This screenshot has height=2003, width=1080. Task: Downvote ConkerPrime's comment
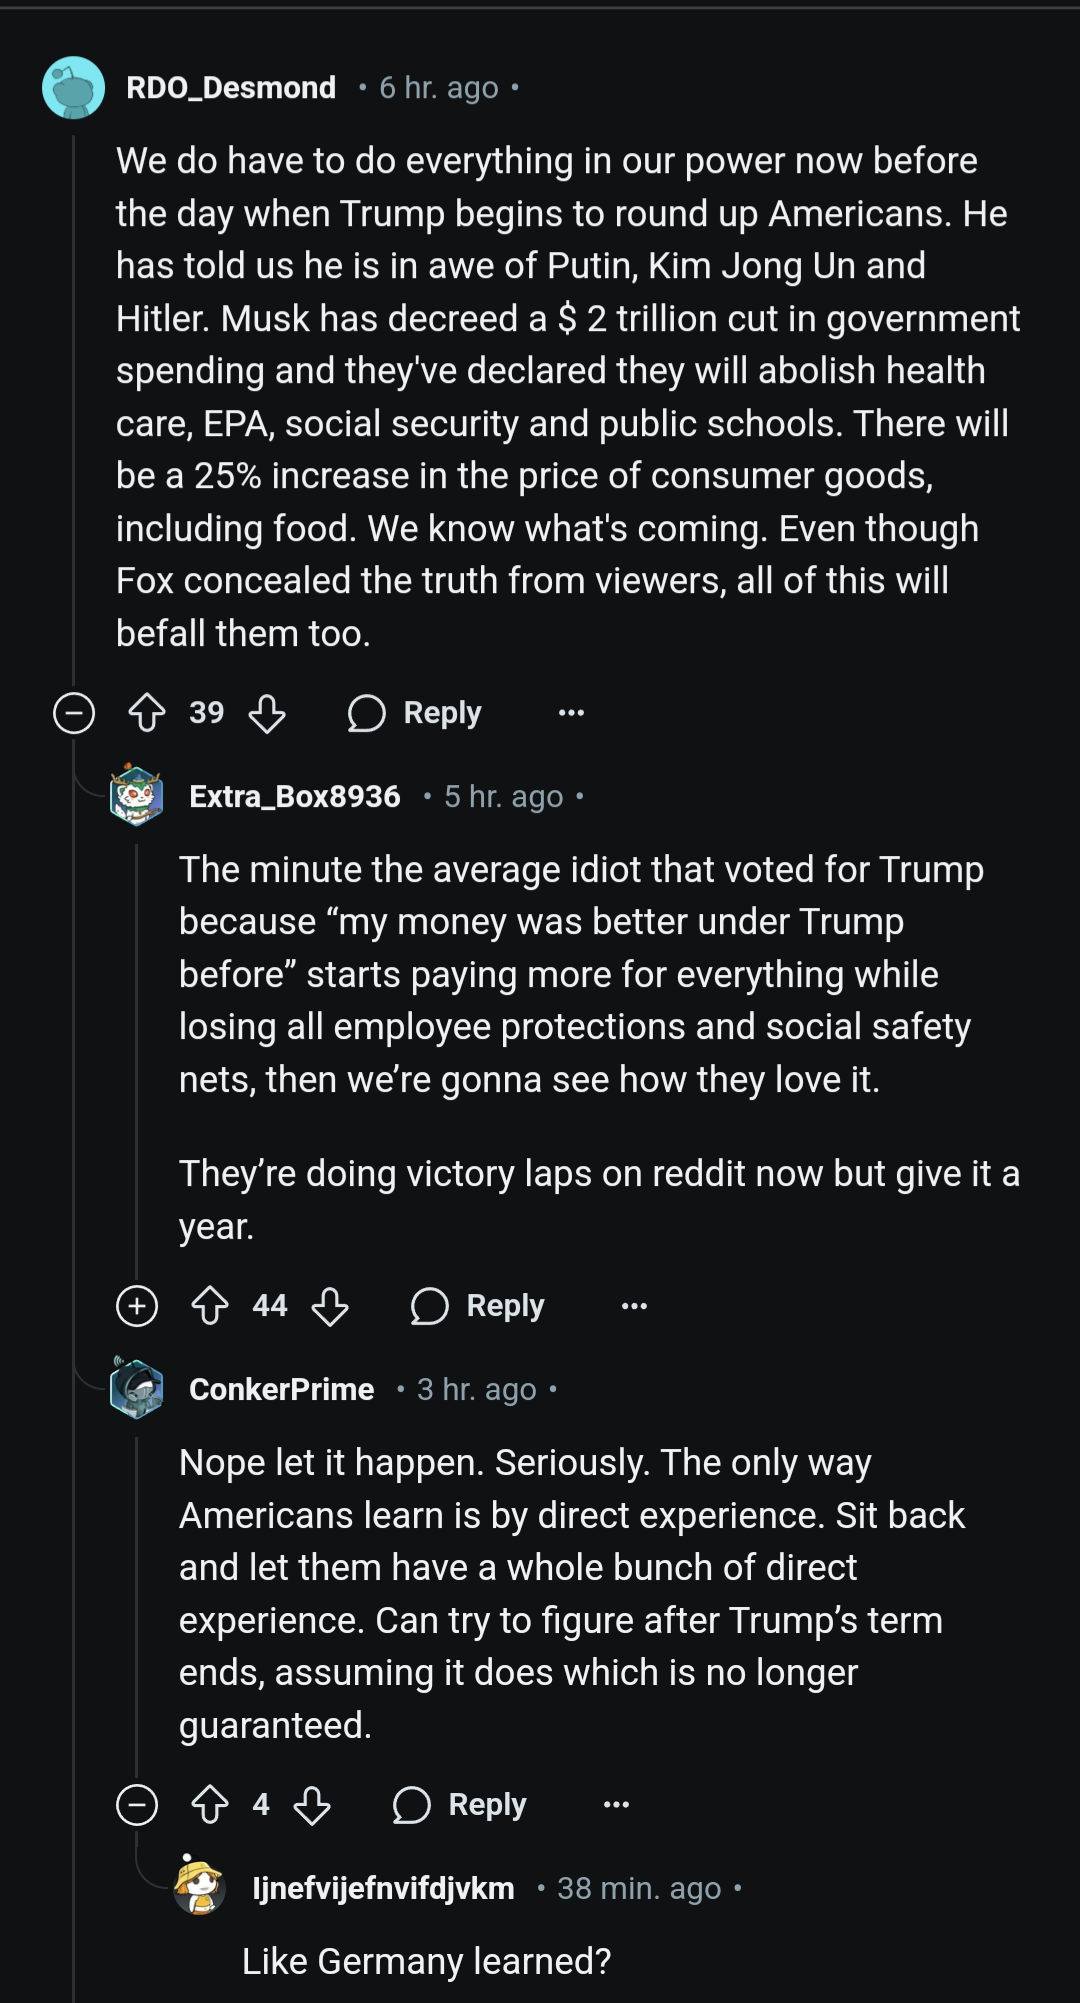(312, 1805)
